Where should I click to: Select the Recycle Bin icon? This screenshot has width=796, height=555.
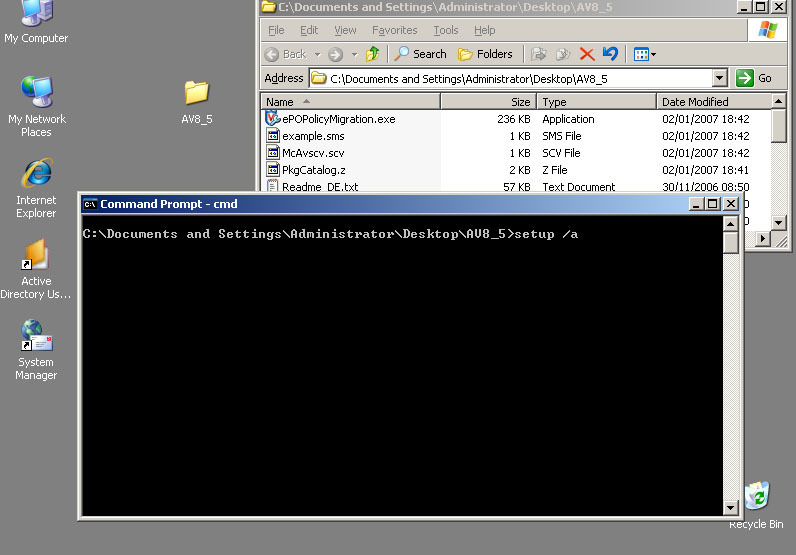756,505
